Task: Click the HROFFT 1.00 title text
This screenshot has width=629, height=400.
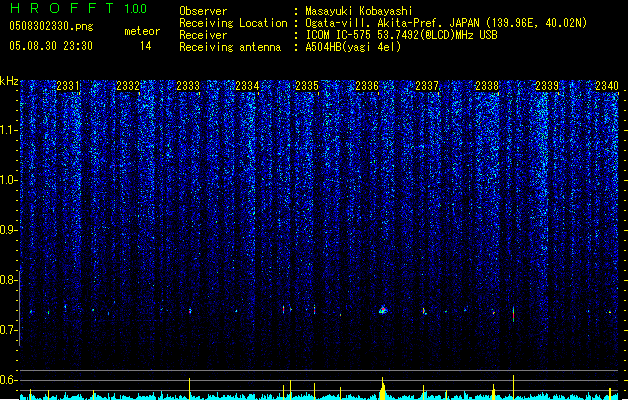Action: (79, 8)
